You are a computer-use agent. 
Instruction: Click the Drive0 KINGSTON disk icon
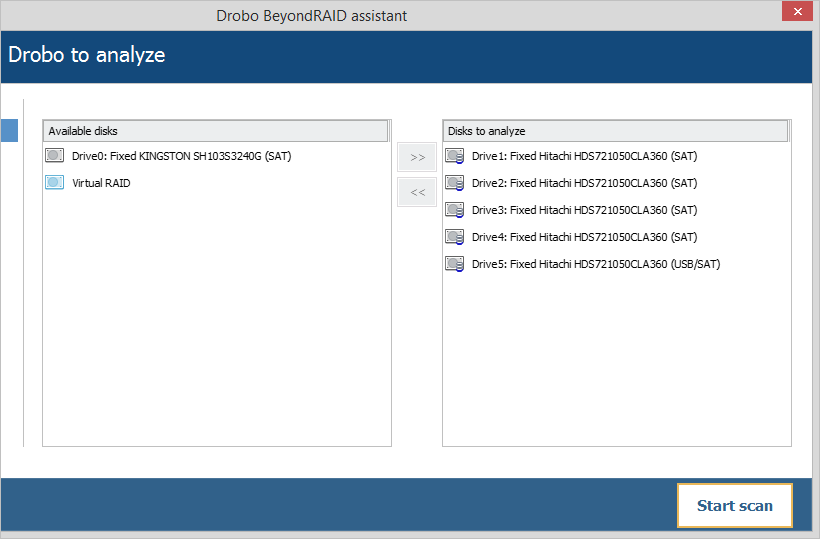tap(54, 155)
